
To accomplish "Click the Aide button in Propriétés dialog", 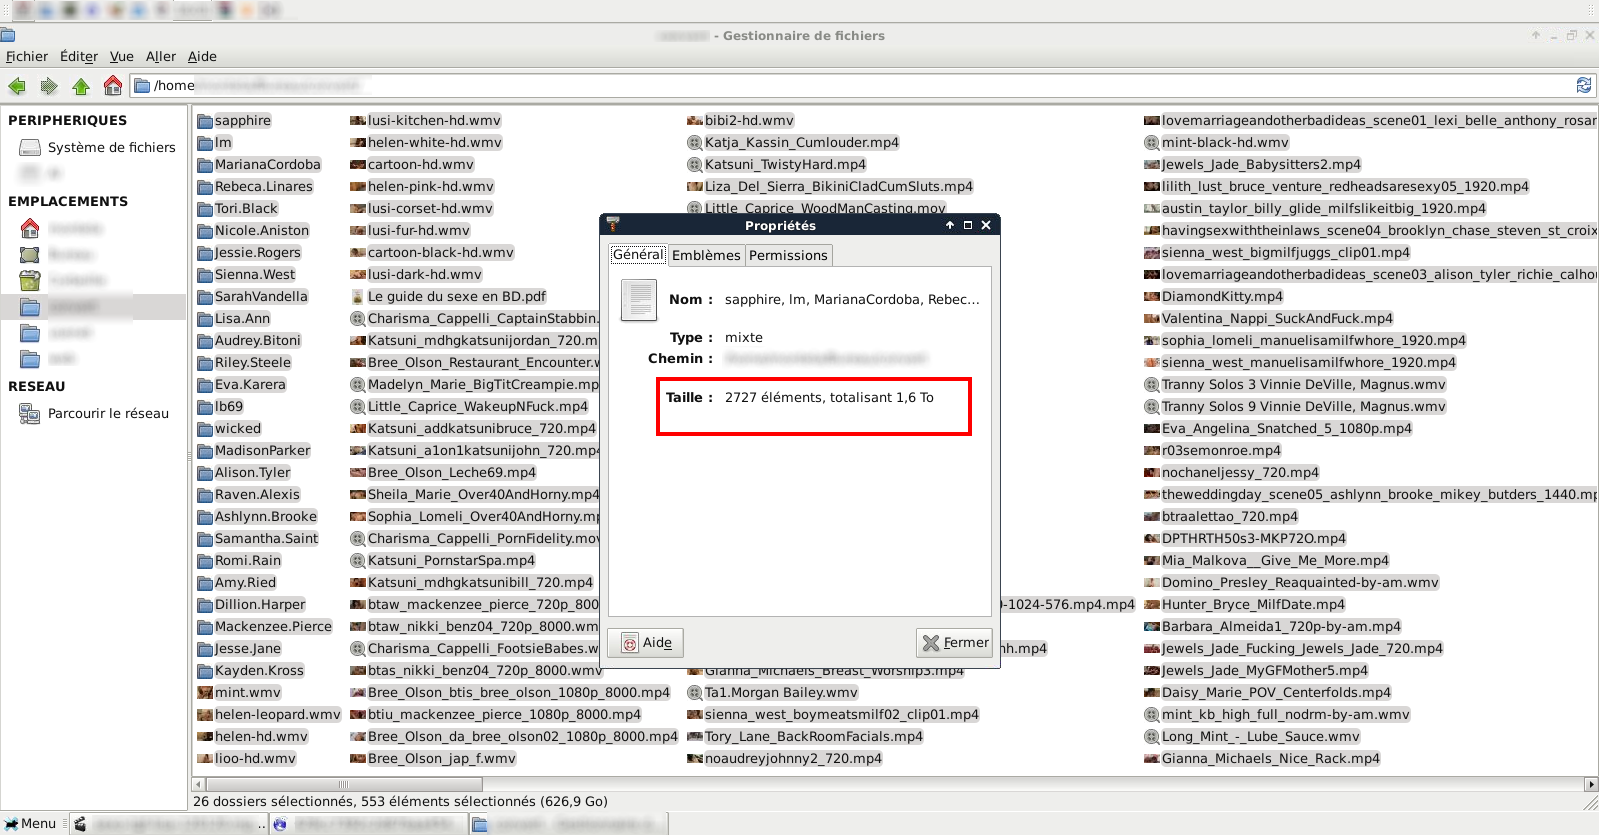I will pos(646,643).
